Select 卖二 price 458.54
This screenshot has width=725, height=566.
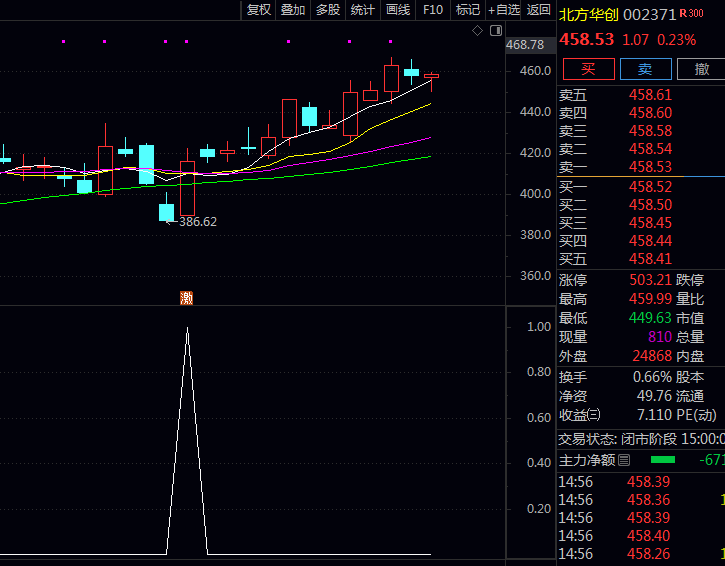tap(650, 149)
